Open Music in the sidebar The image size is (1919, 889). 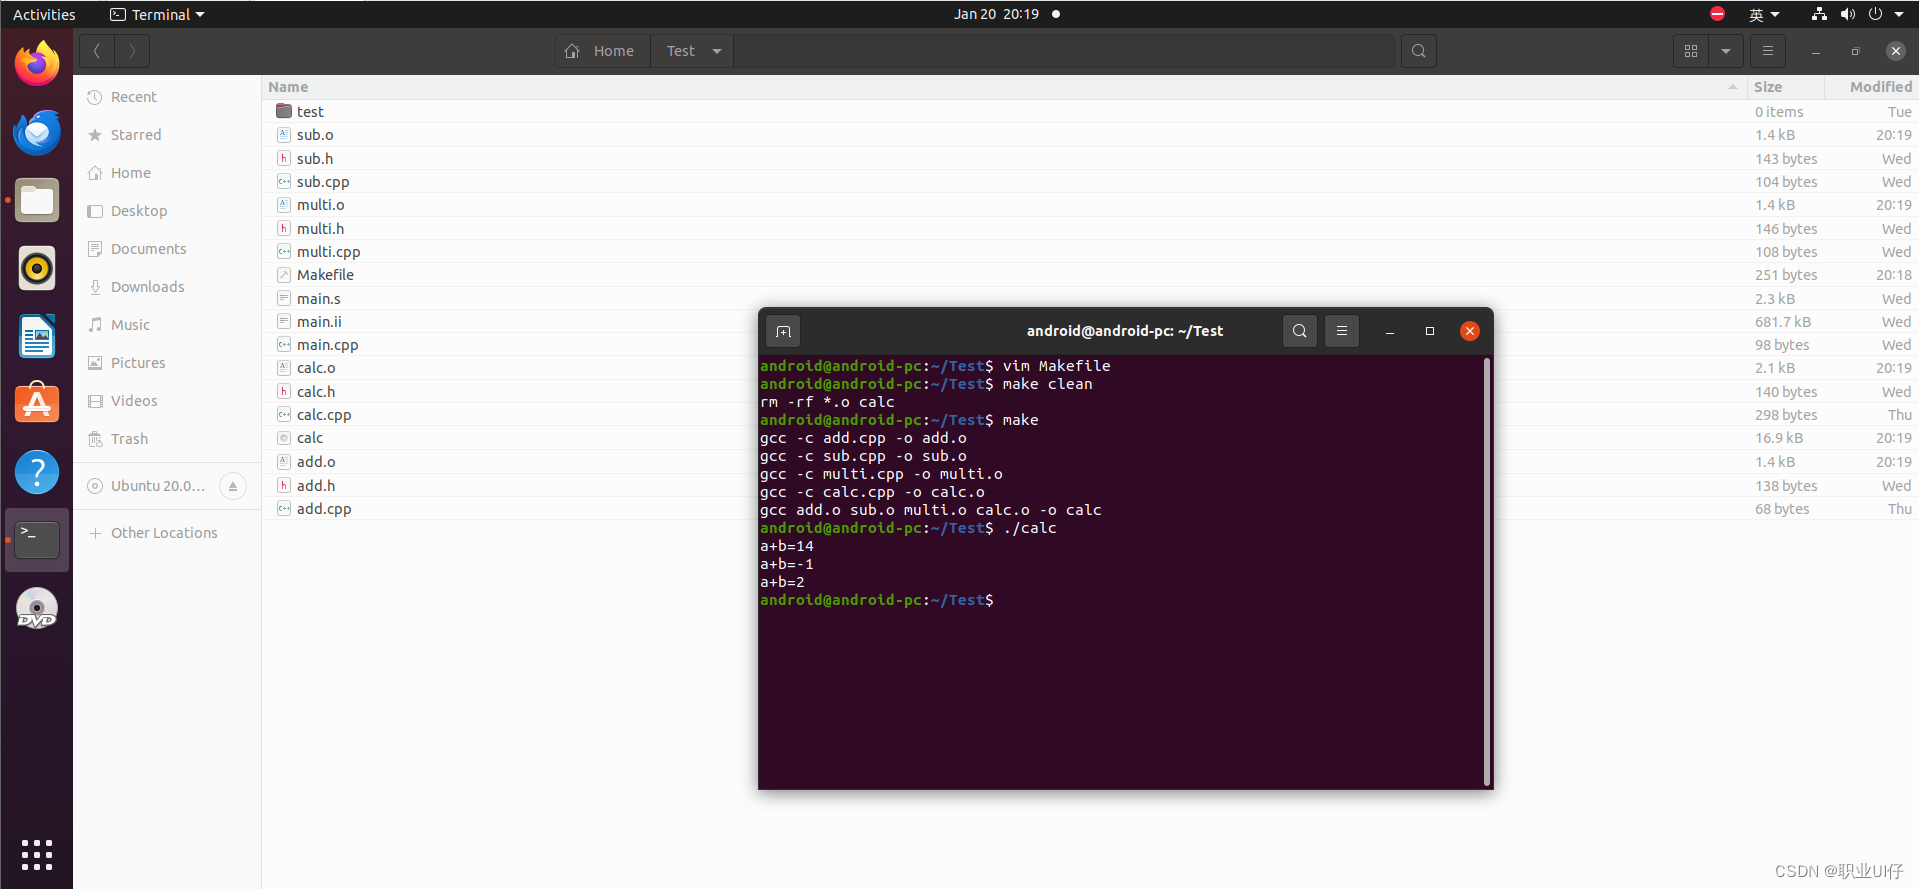(x=167, y=325)
